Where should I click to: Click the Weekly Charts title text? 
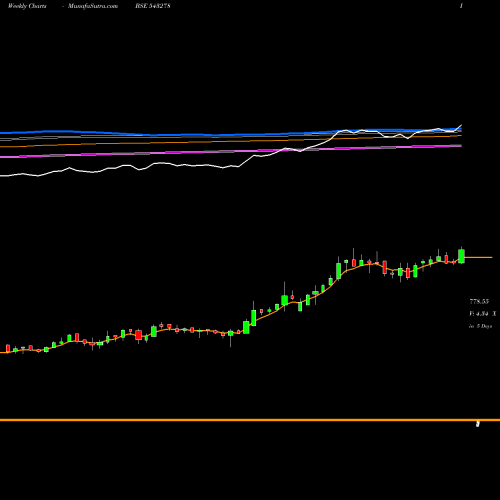tap(27, 6)
